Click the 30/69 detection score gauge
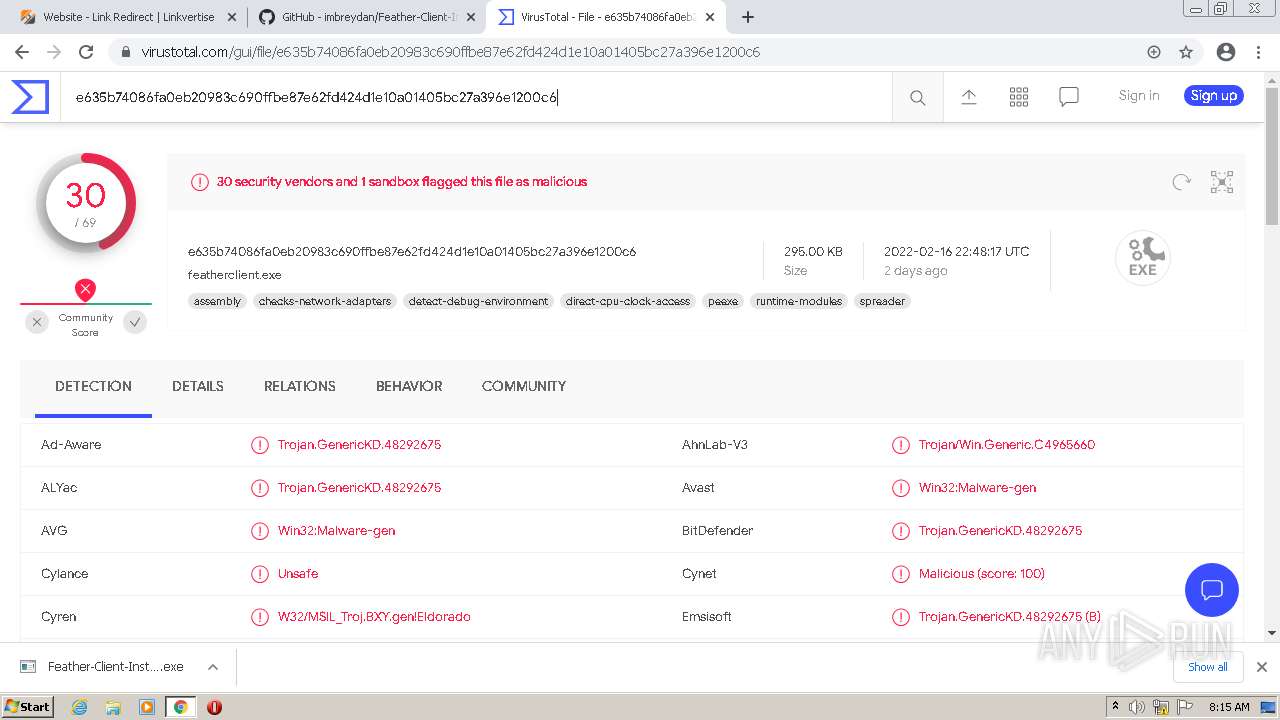Viewport: 1280px width, 720px height. click(86, 202)
